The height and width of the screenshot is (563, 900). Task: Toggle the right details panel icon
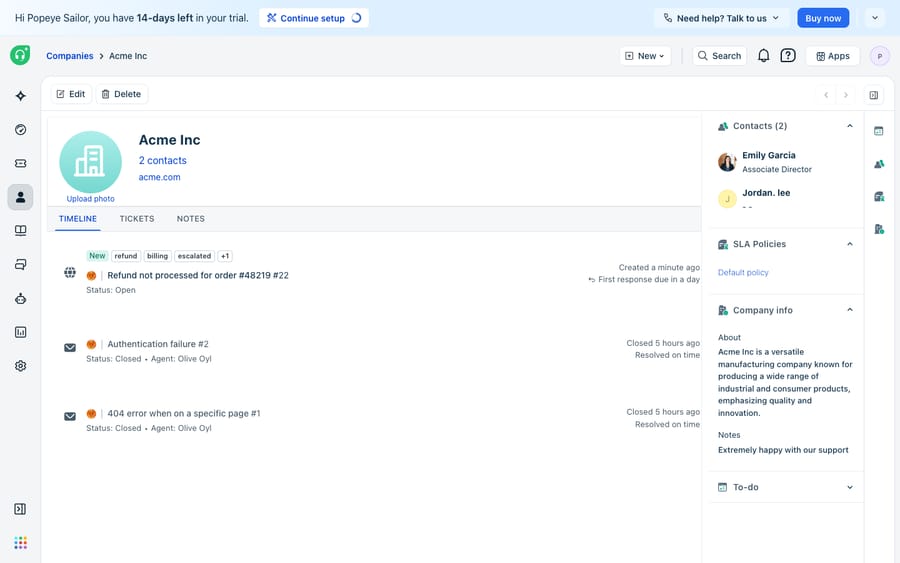pyautogui.click(x=874, y=95)
